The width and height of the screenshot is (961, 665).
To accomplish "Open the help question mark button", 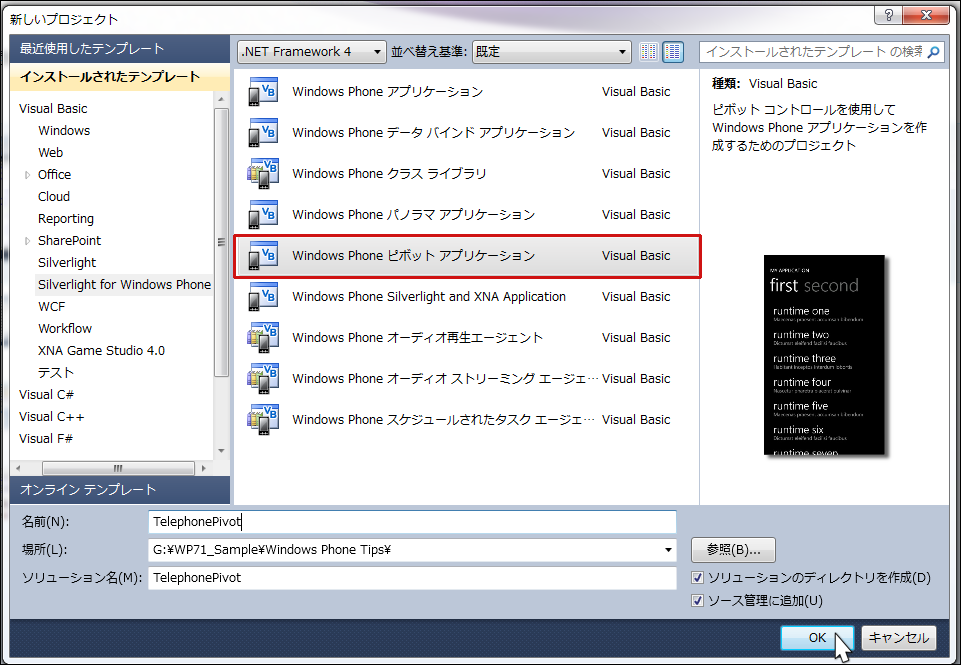I will [889, 15].
